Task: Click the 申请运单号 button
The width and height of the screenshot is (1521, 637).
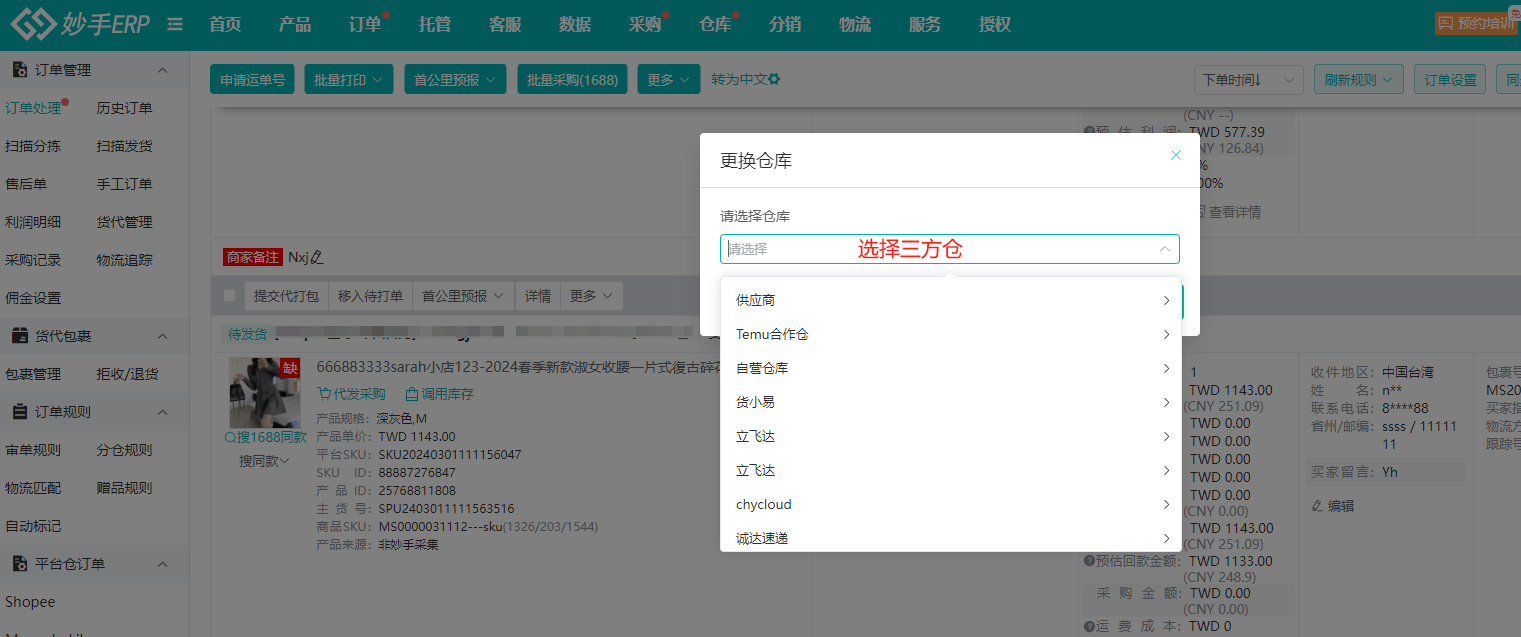Action: pyautogui.click(x=252, y=80)
